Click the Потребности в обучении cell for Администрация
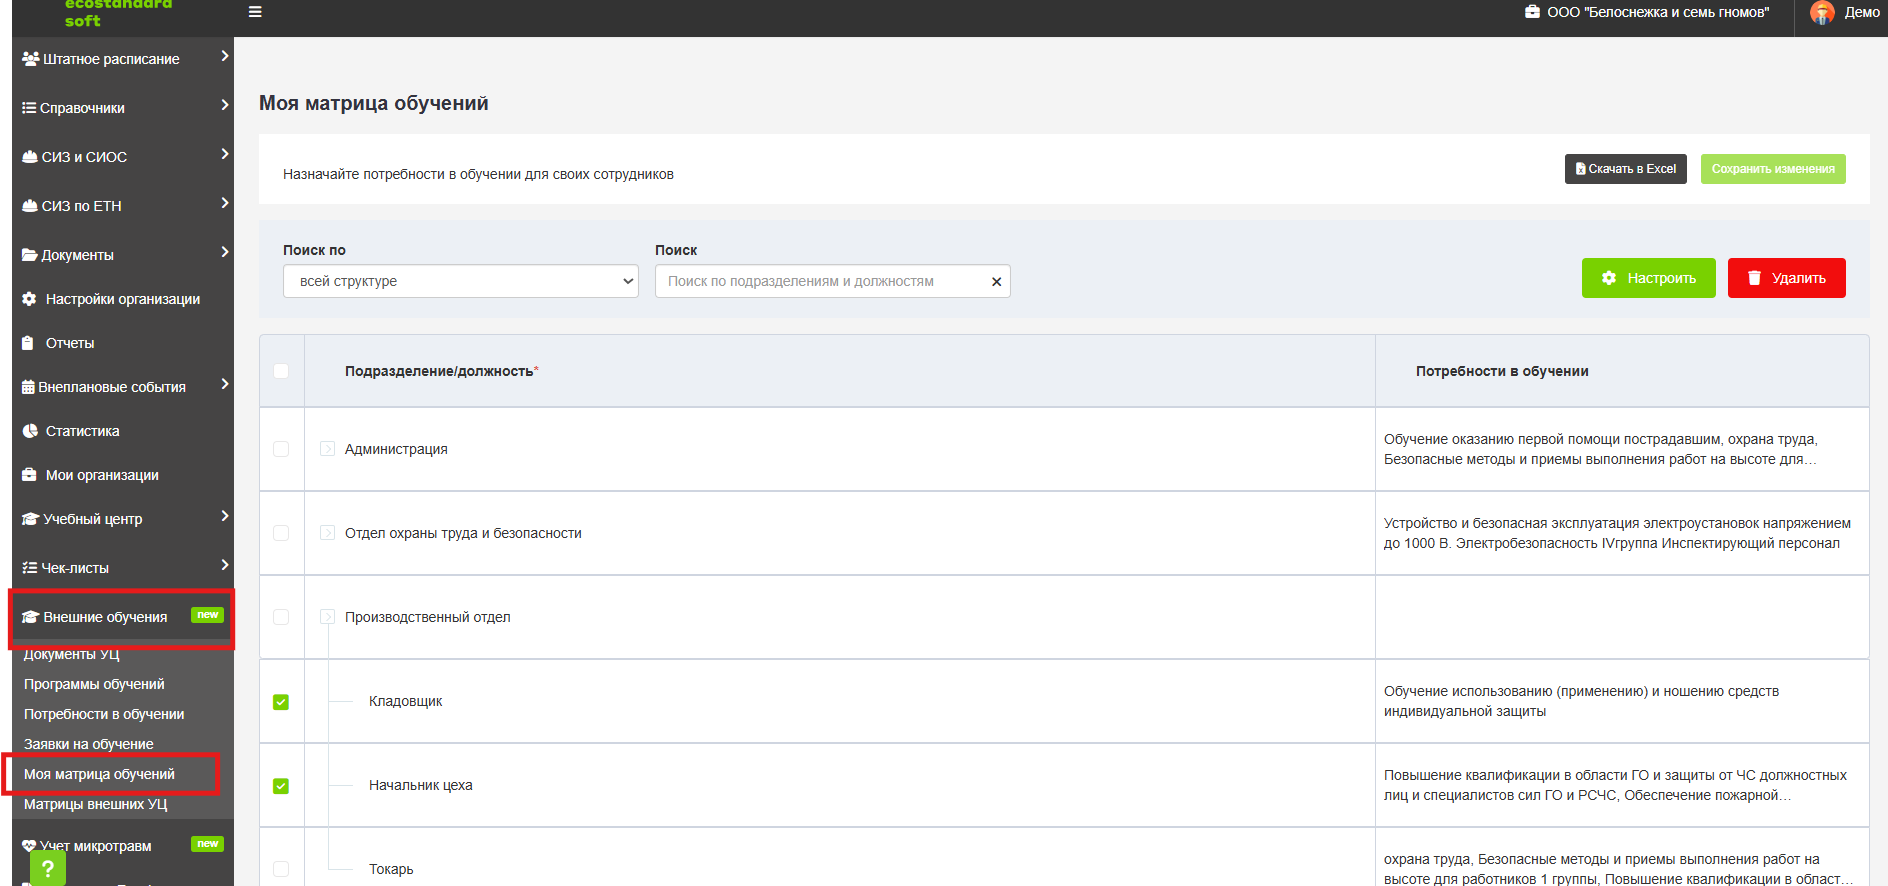 click(x=1622, y=449)
